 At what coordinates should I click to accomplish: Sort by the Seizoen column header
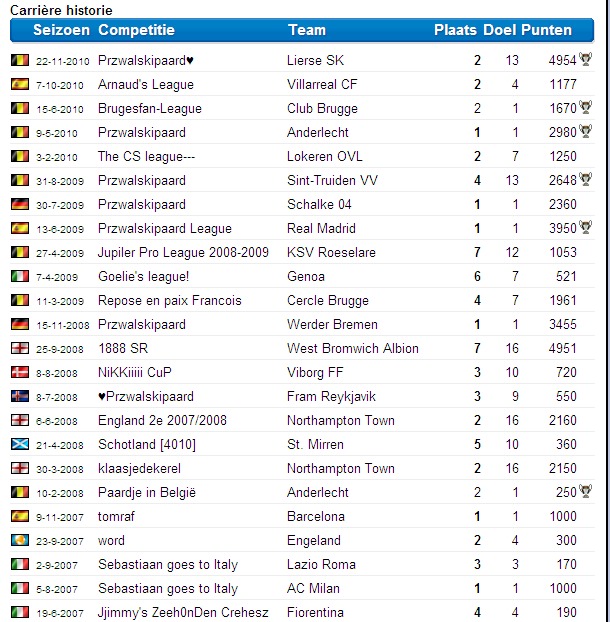coord(61,31)
